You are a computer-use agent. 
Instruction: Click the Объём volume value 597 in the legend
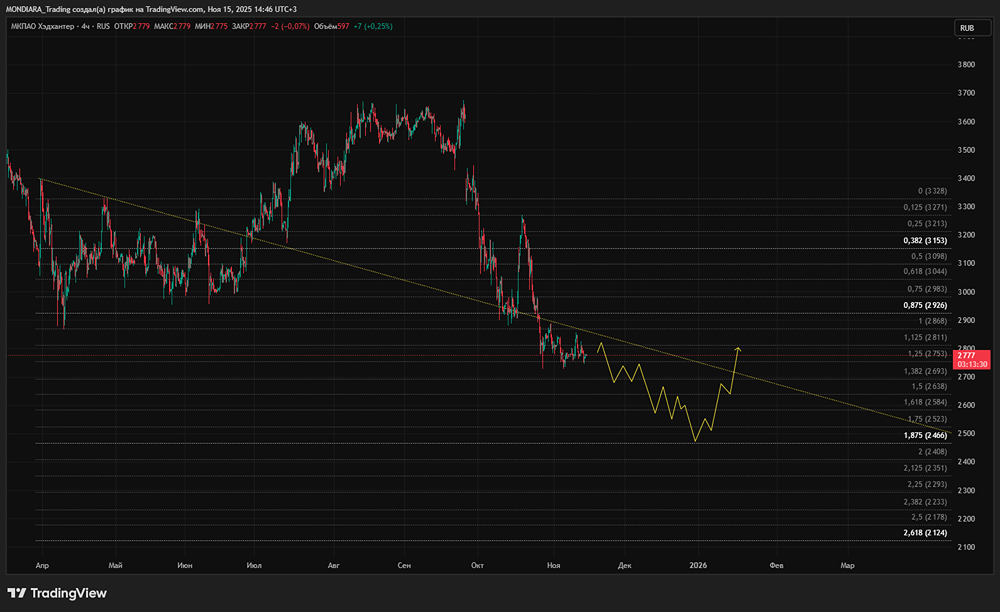tap(343, 28)
